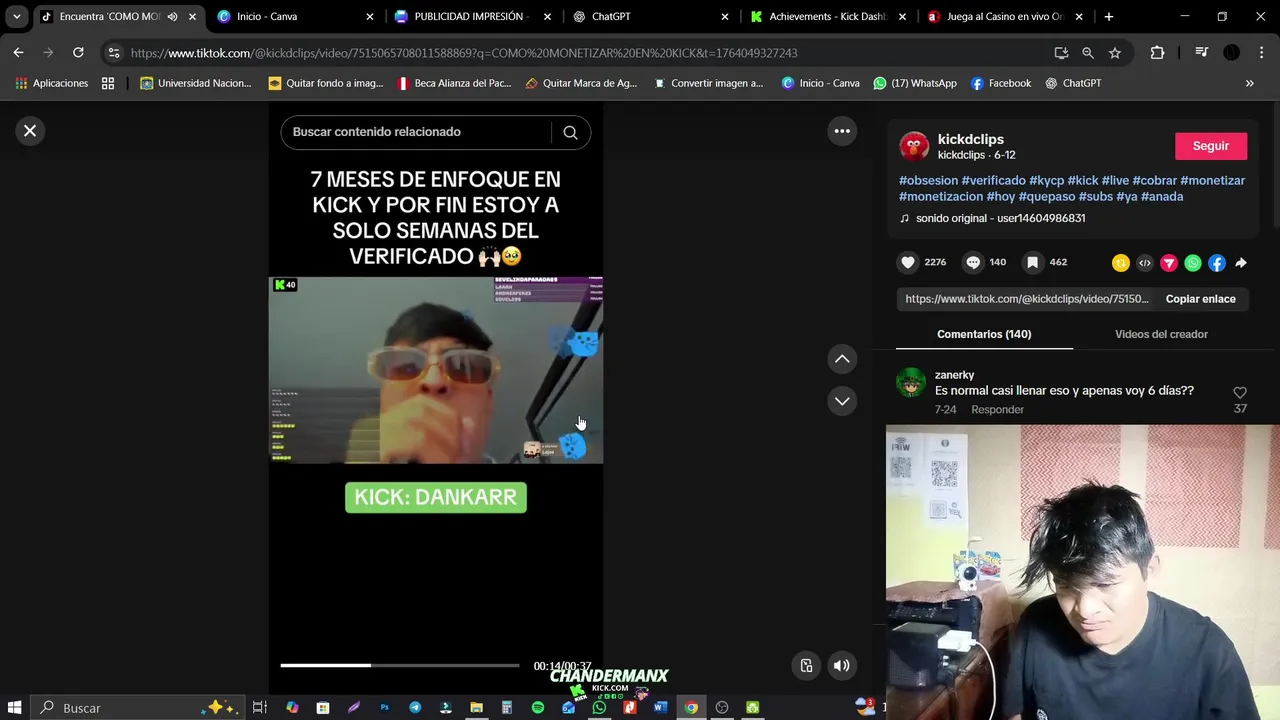1280x720 pixels.
Task: Toggle video volume mute speaker icon
Action: click(x=842, y=665)
